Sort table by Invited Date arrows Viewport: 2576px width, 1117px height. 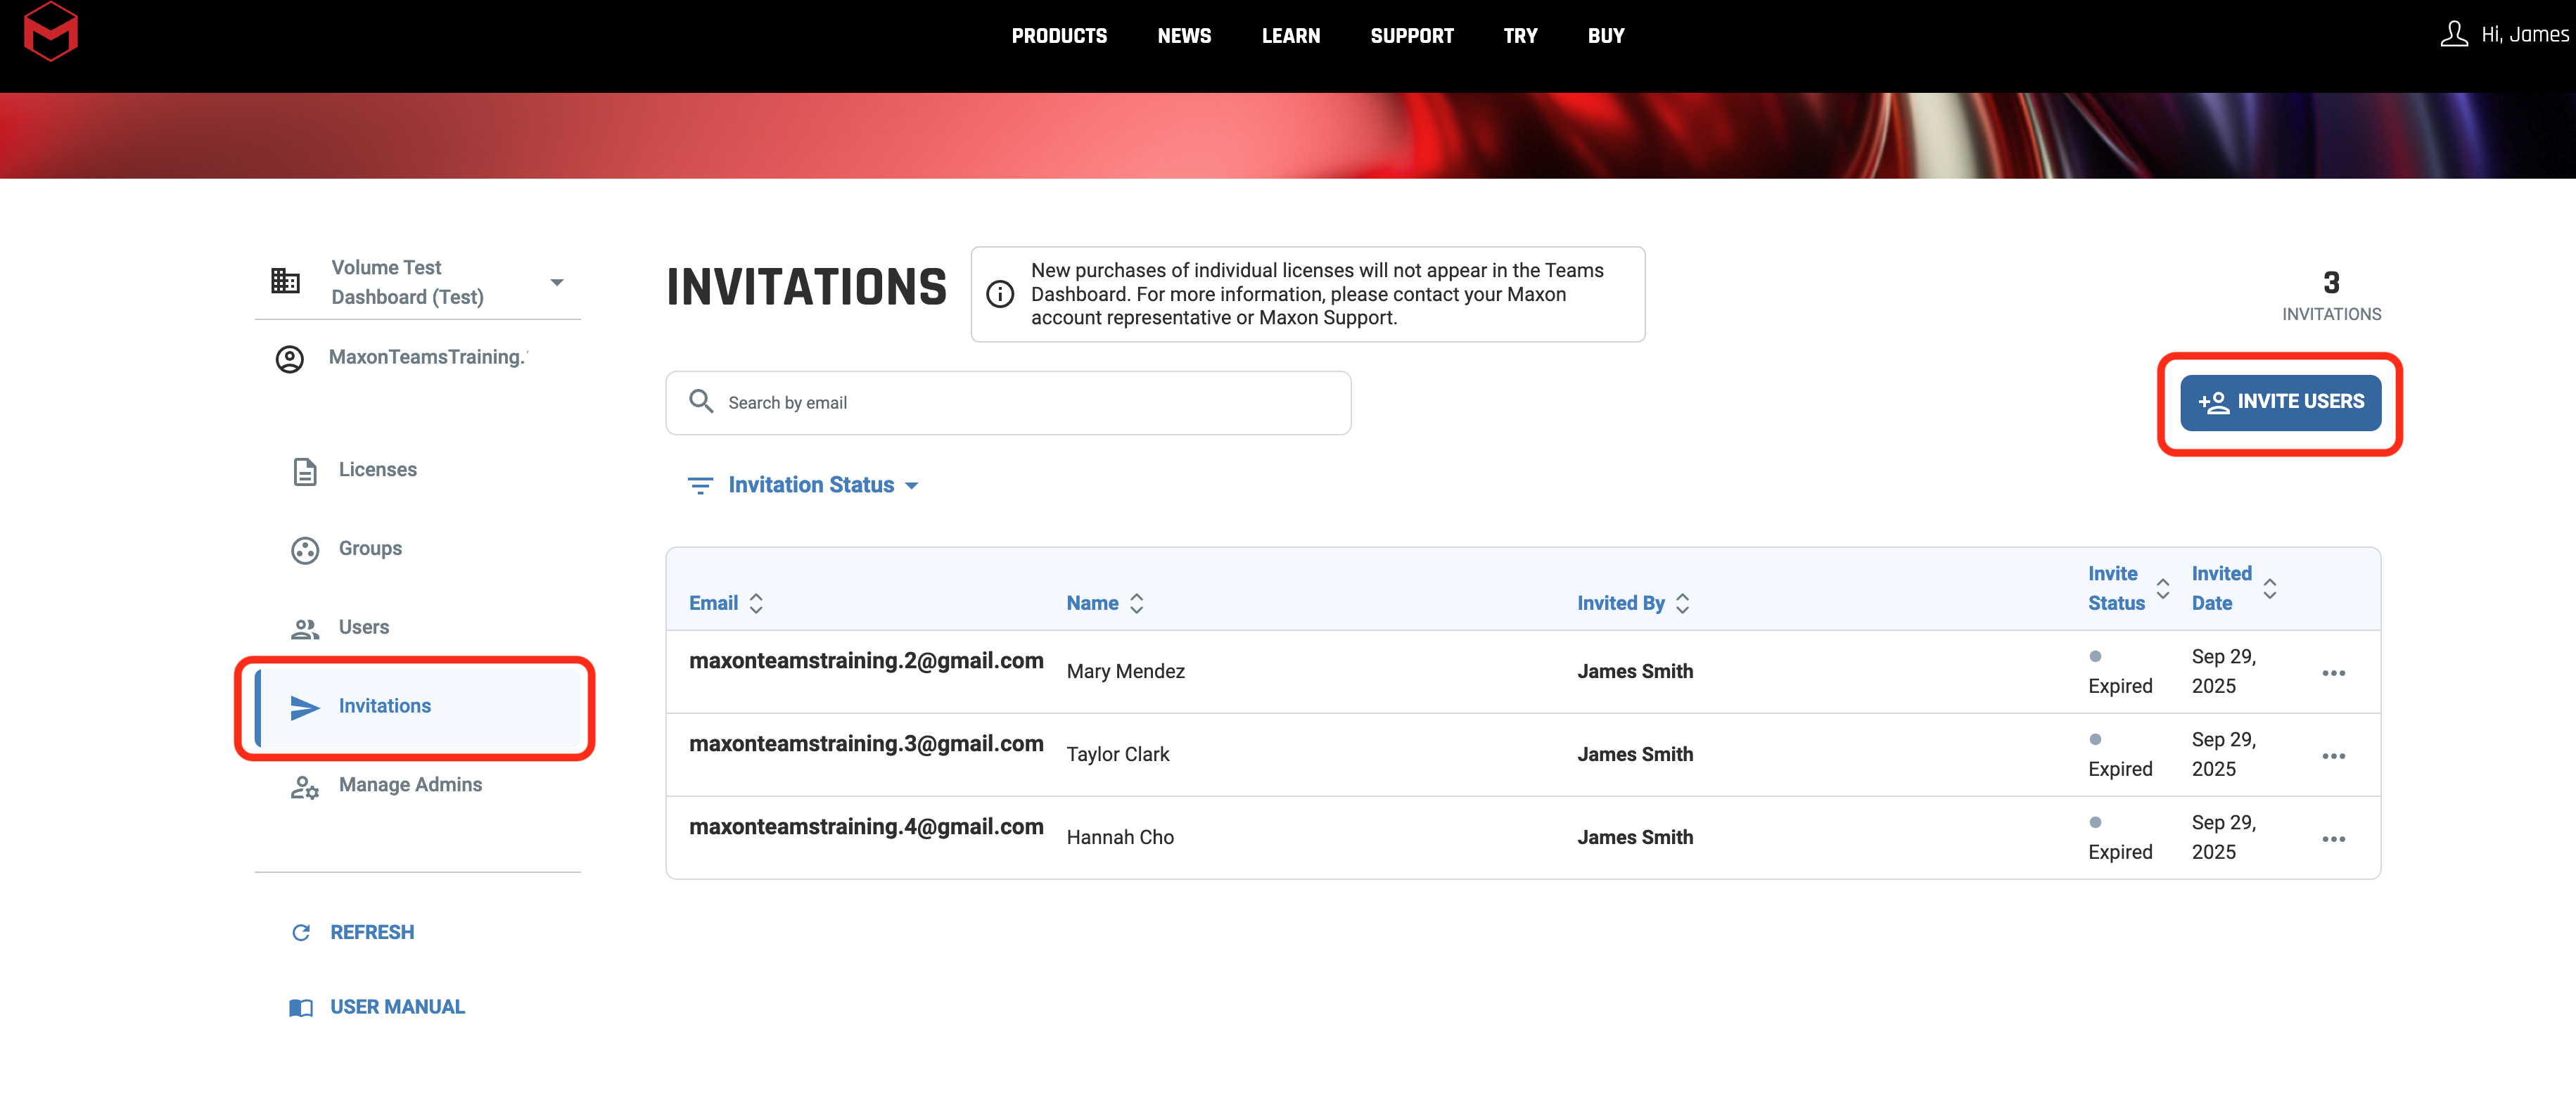[2269, 588]
